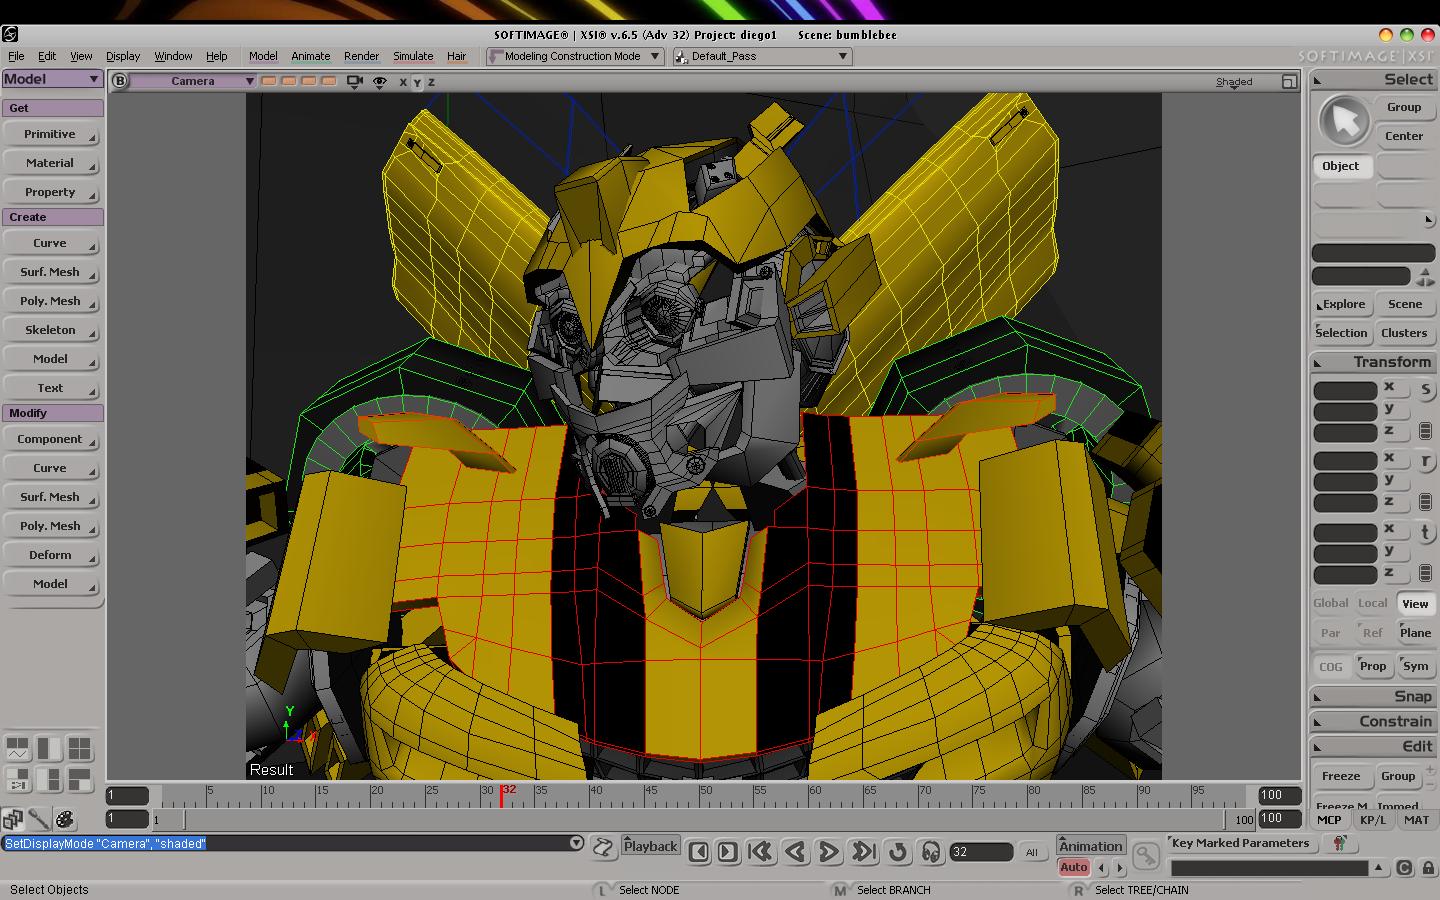Click the scale S icon in Transform
Image resolution: width=1440 pixels, height=900 pixels.
click(x=1425, y=390)
